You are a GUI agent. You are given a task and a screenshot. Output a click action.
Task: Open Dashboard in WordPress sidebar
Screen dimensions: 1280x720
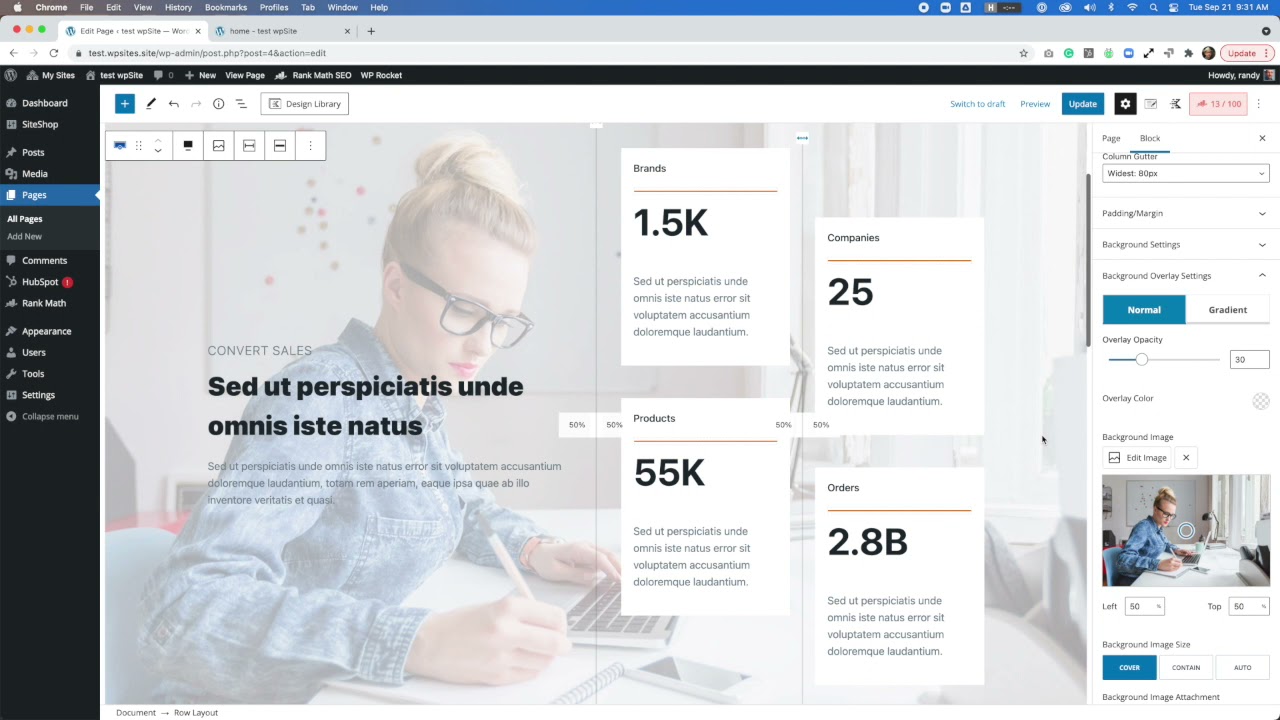pyautogui.click(x=45, y=103)
